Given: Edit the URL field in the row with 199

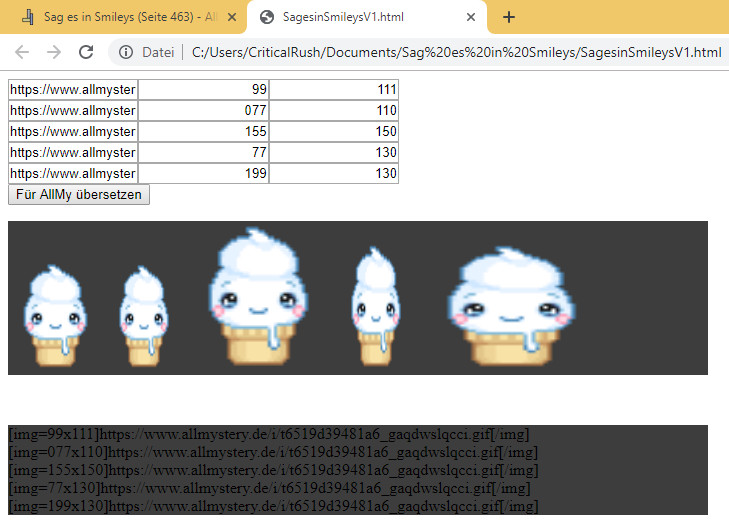Looking at the screenshot, I should pyautogui.click(x=73, y=173).
